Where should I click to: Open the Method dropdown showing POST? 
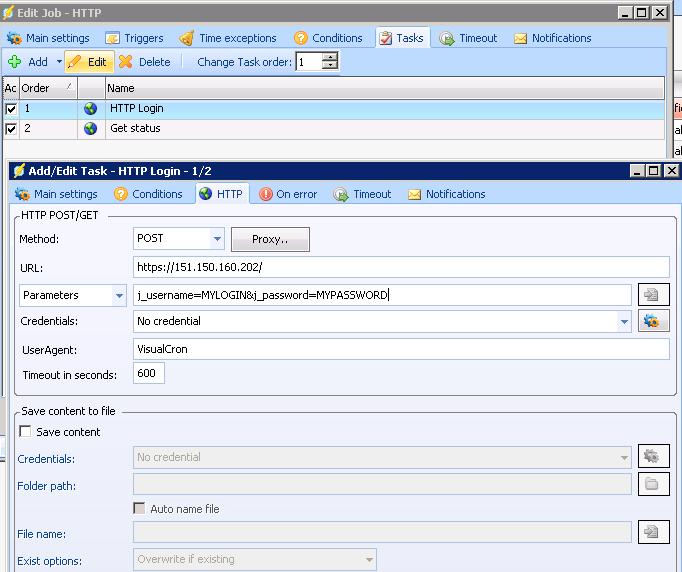coord(217,239)
